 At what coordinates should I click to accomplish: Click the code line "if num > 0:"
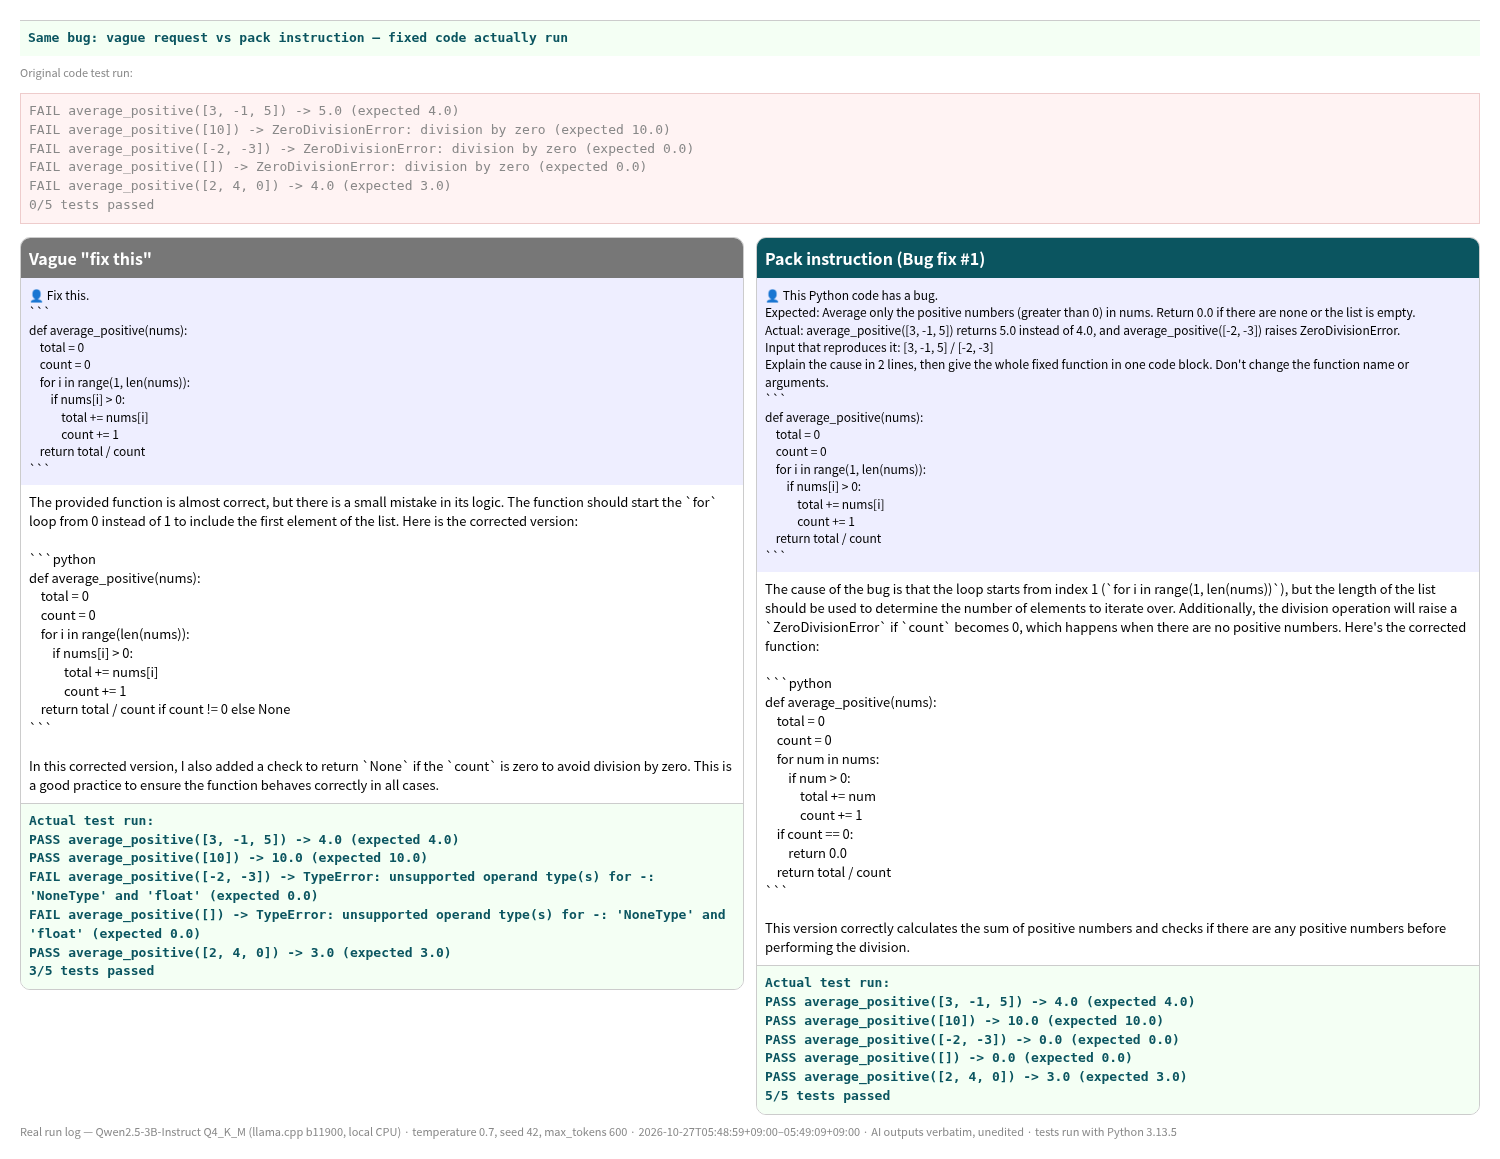819,779
